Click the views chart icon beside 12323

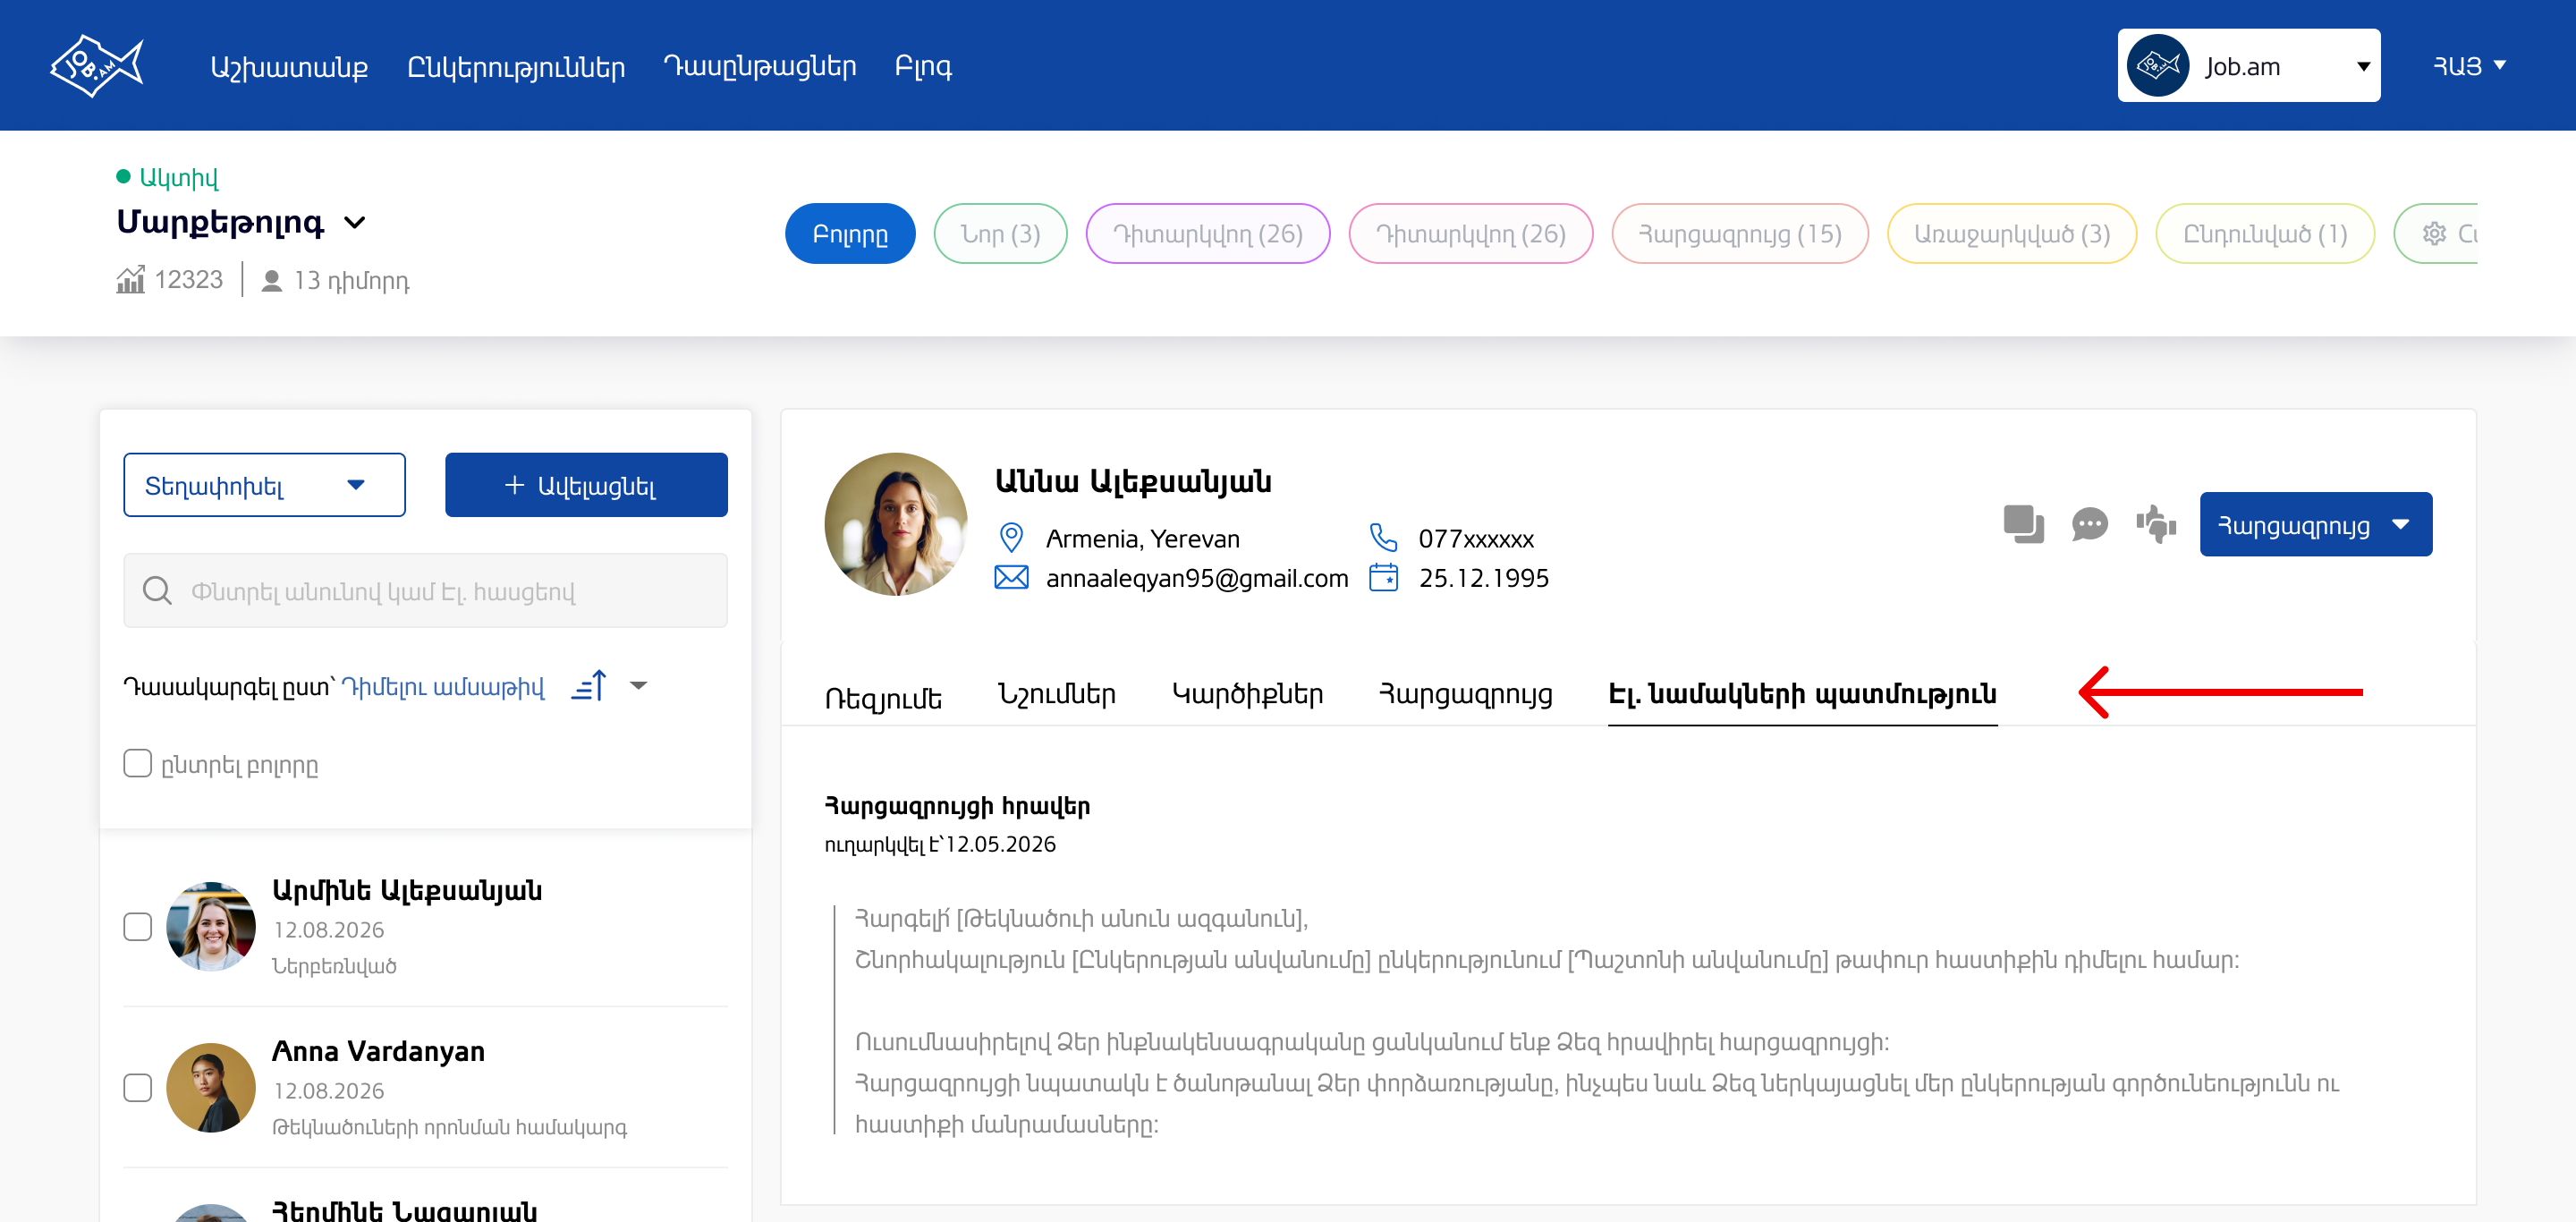(x=130, y=280)
